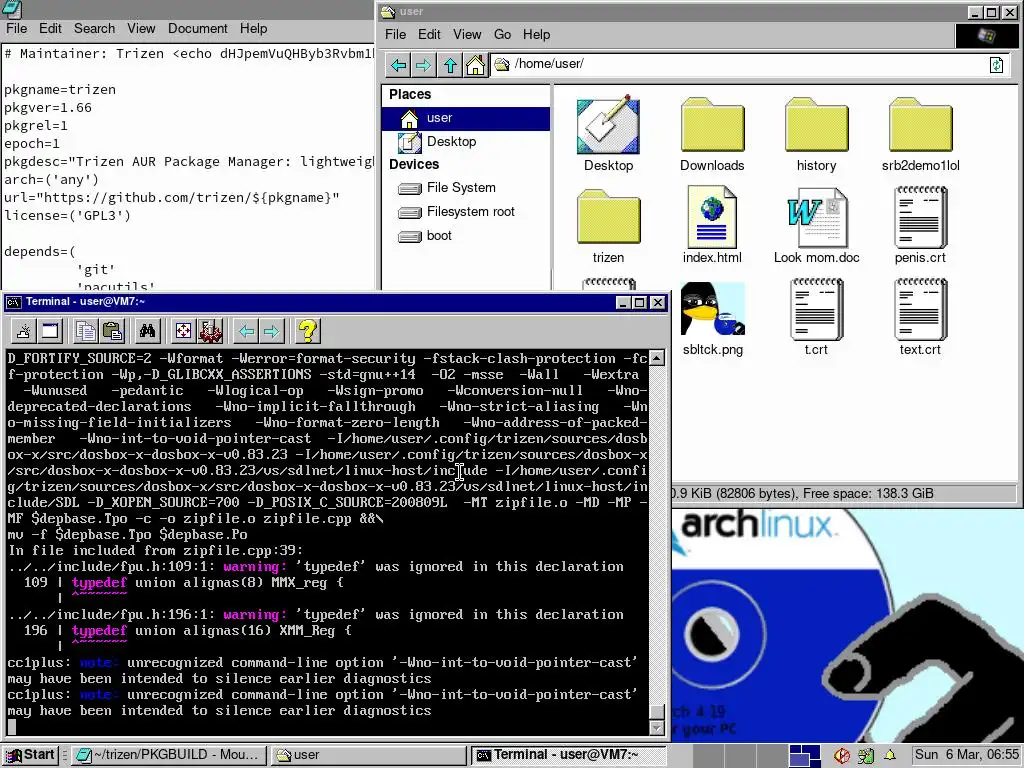This screenshot has width=1024, height=768.
Task: Open the text editor Help menu
Action: pos(253,29)
